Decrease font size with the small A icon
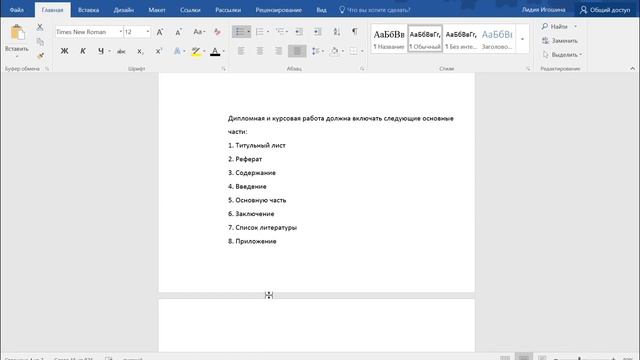 [178, 32]
